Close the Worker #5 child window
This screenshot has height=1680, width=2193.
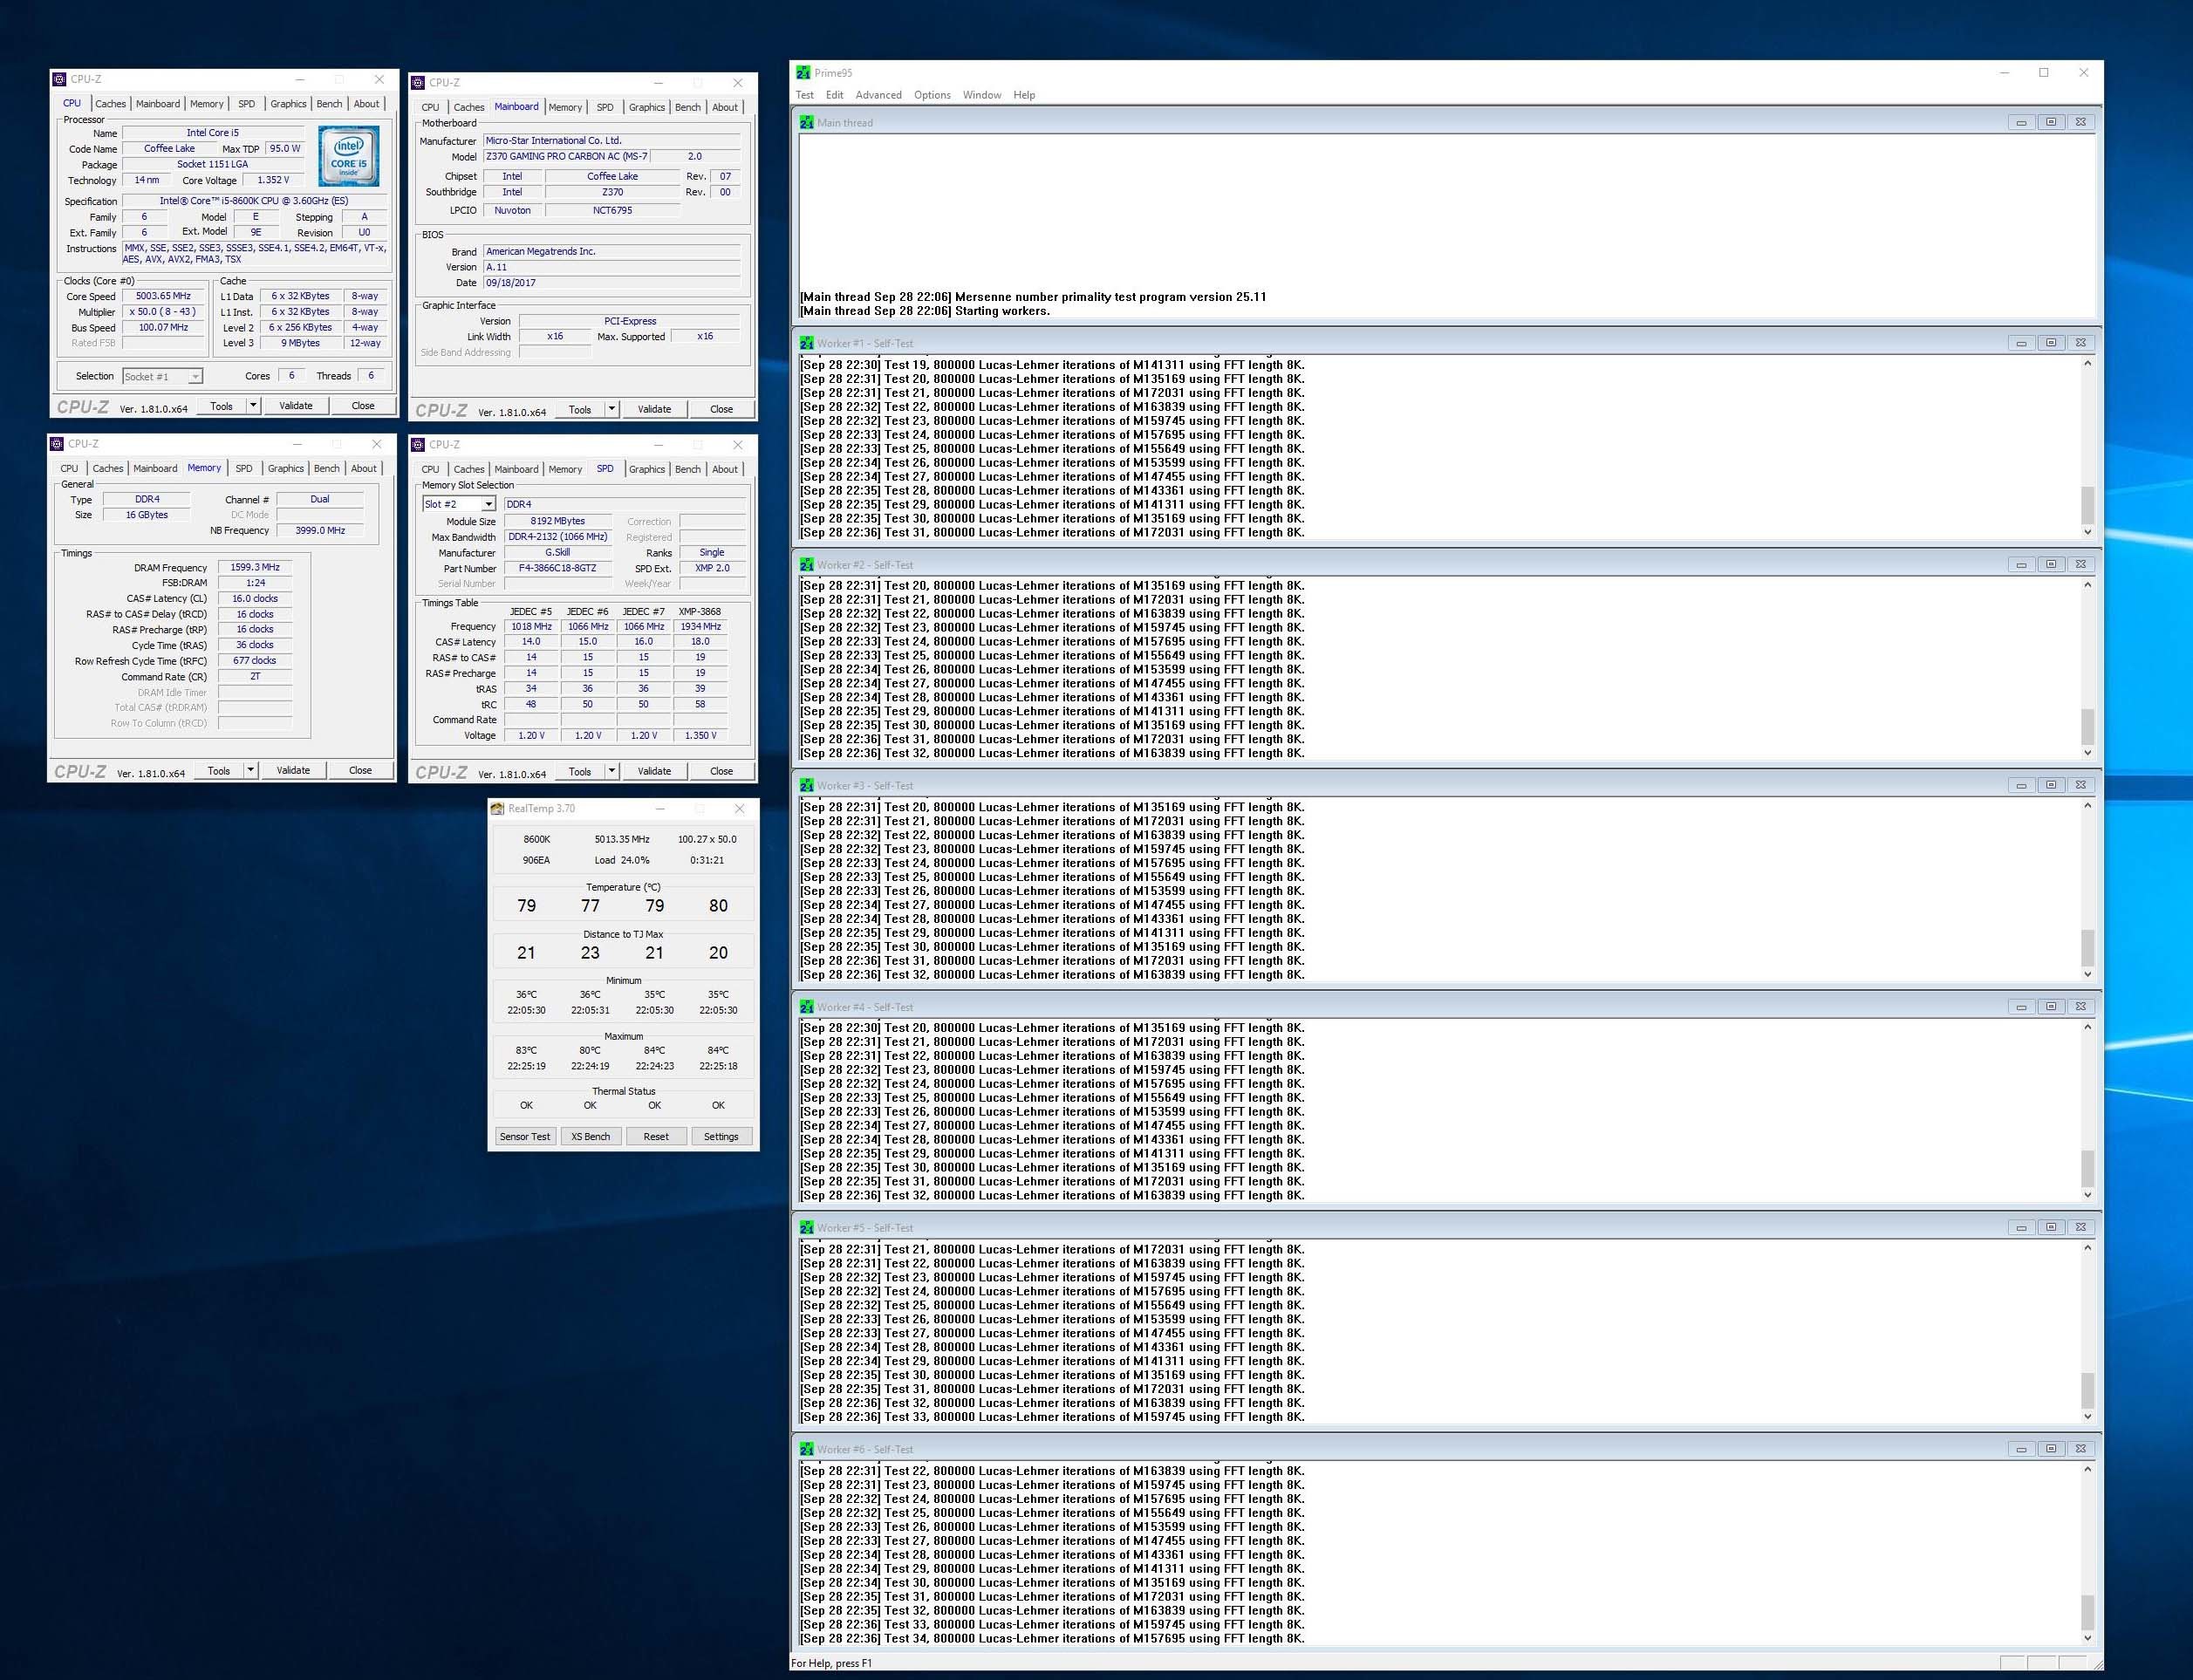tap(2081, 1228)
